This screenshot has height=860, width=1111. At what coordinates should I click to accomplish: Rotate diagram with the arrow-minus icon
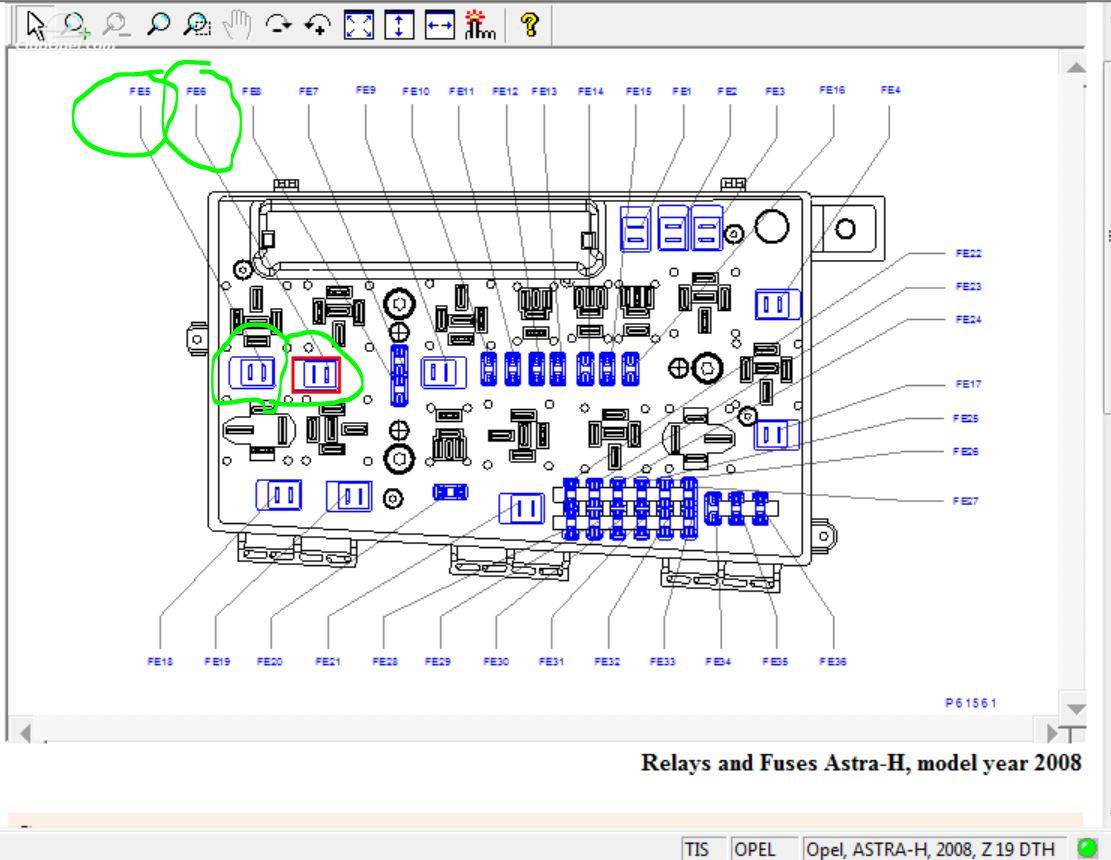[278, 26]
